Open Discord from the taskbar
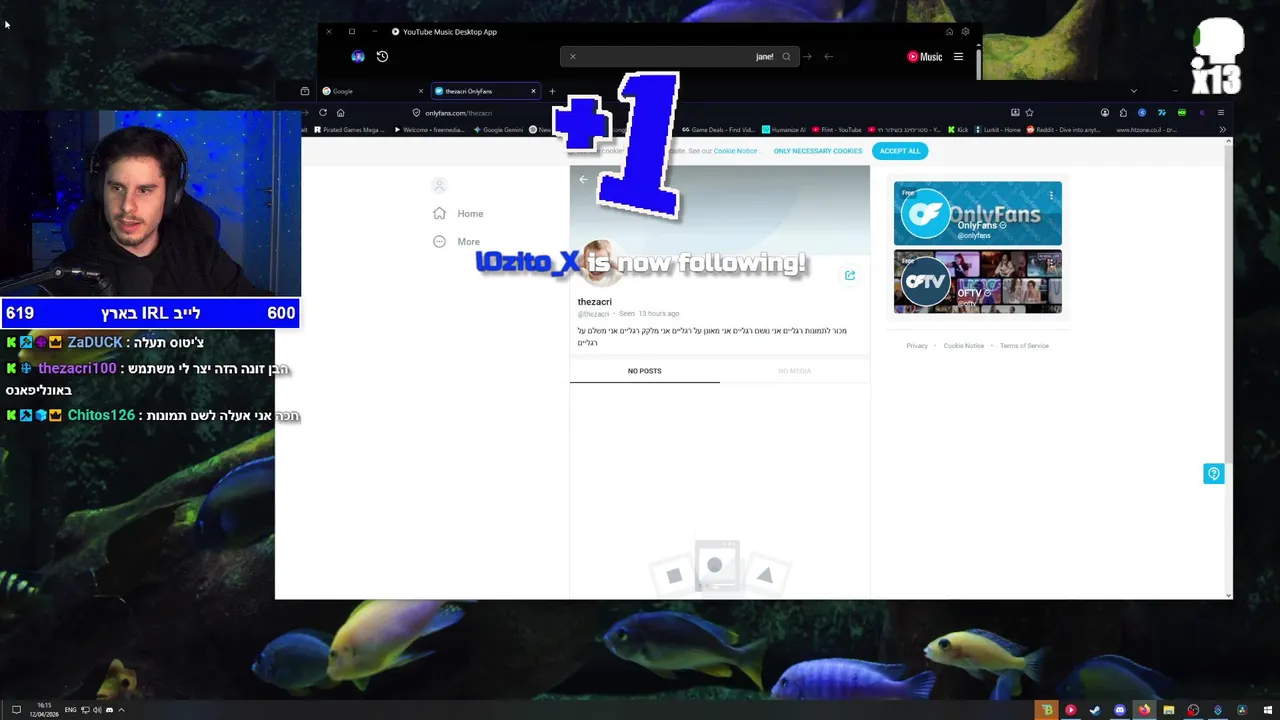Screen dimensions: 1280x720 (1120, 710)
